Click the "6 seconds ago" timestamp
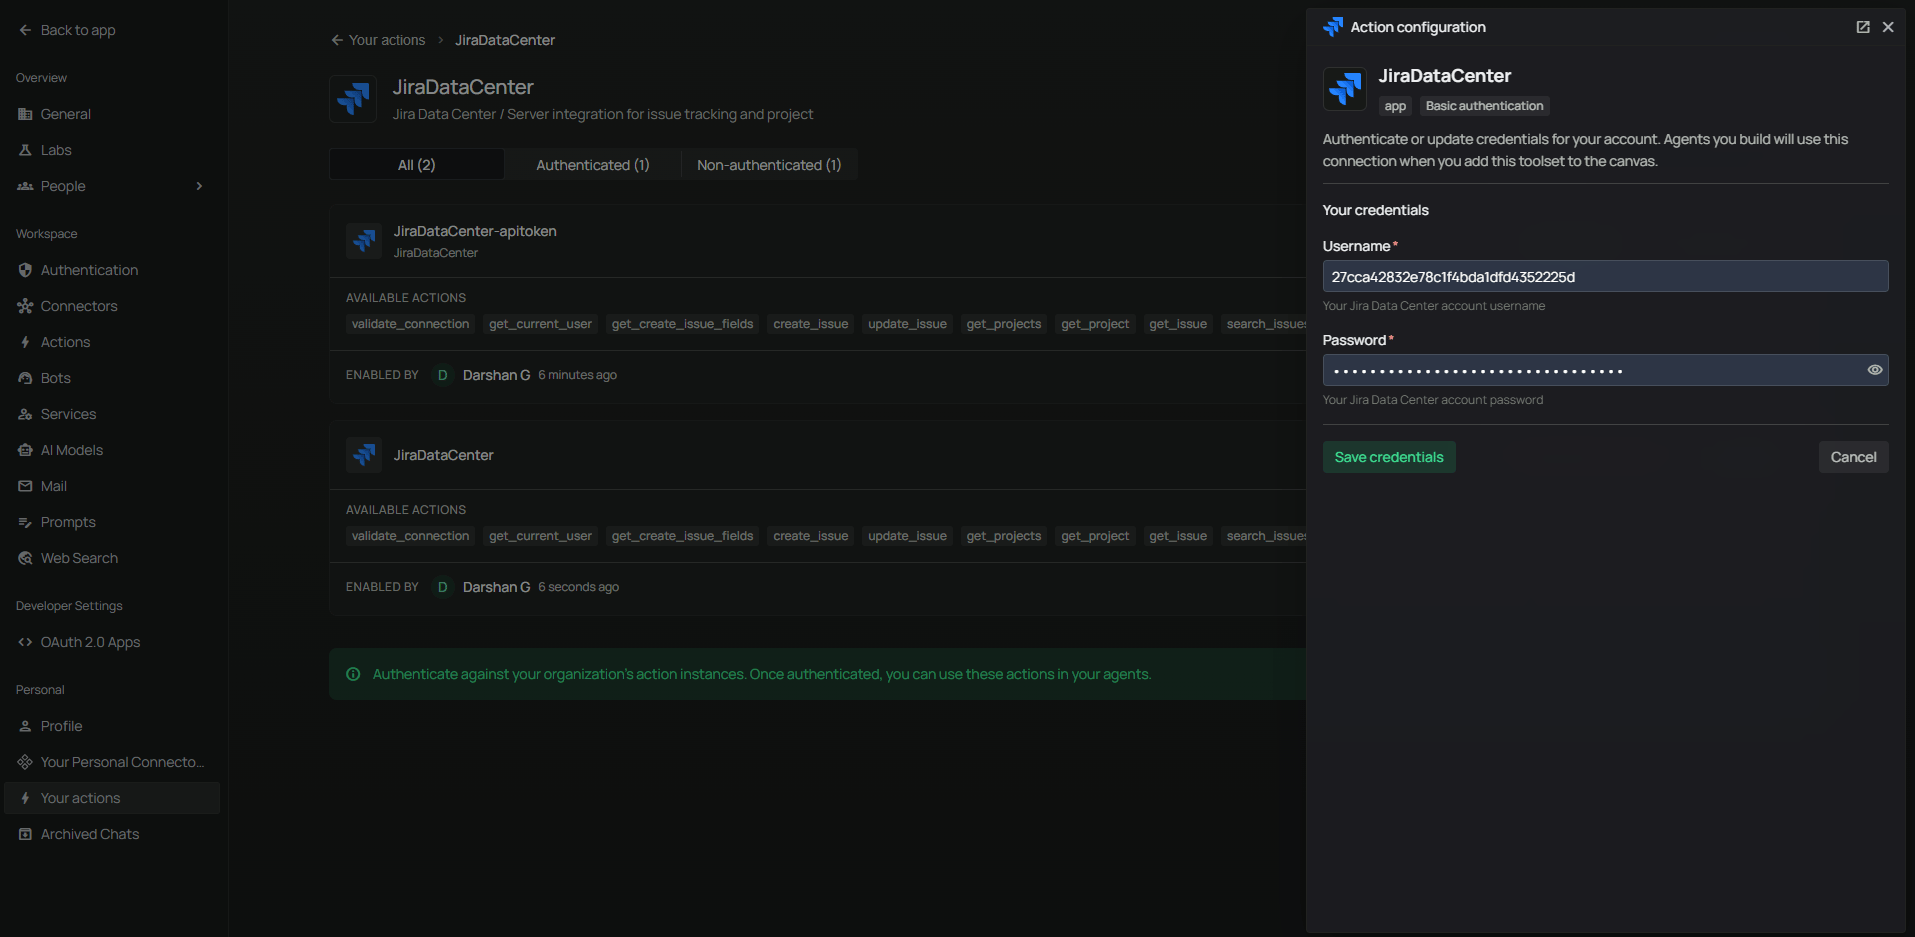The height and width of the screenshot is (937, 1915). click(578, 587)
